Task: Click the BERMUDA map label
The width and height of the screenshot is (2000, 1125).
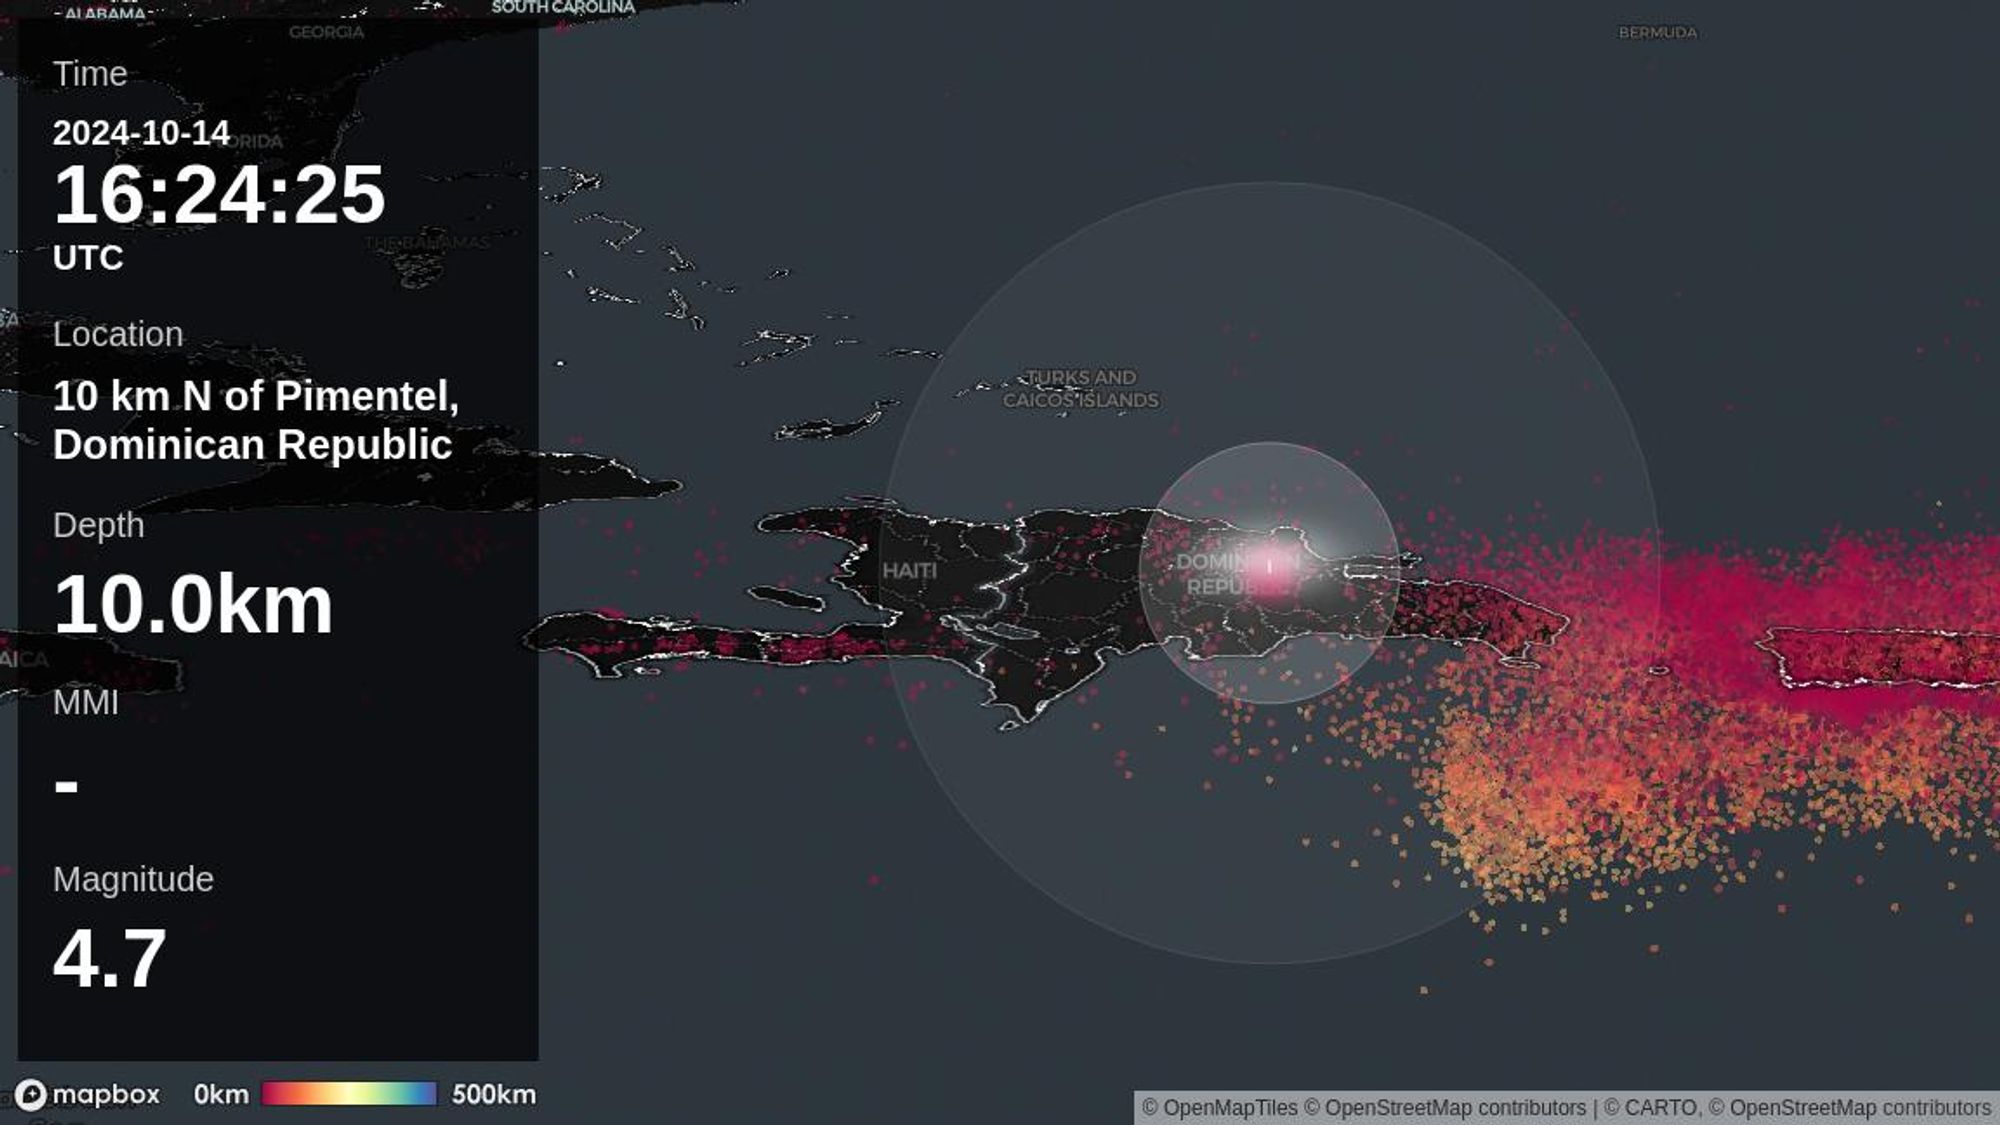Action: tap(1658, 33)
